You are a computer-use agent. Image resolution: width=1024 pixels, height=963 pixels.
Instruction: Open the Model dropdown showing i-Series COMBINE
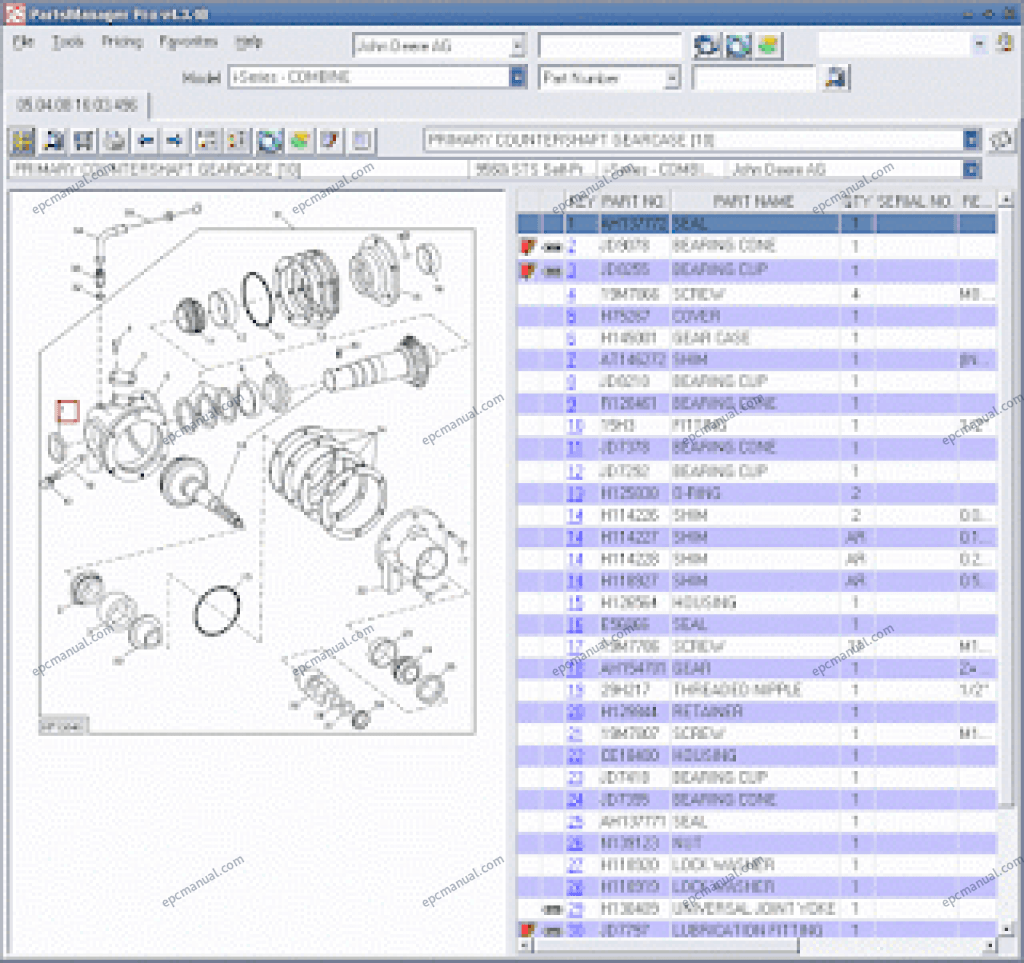(517, 77)
